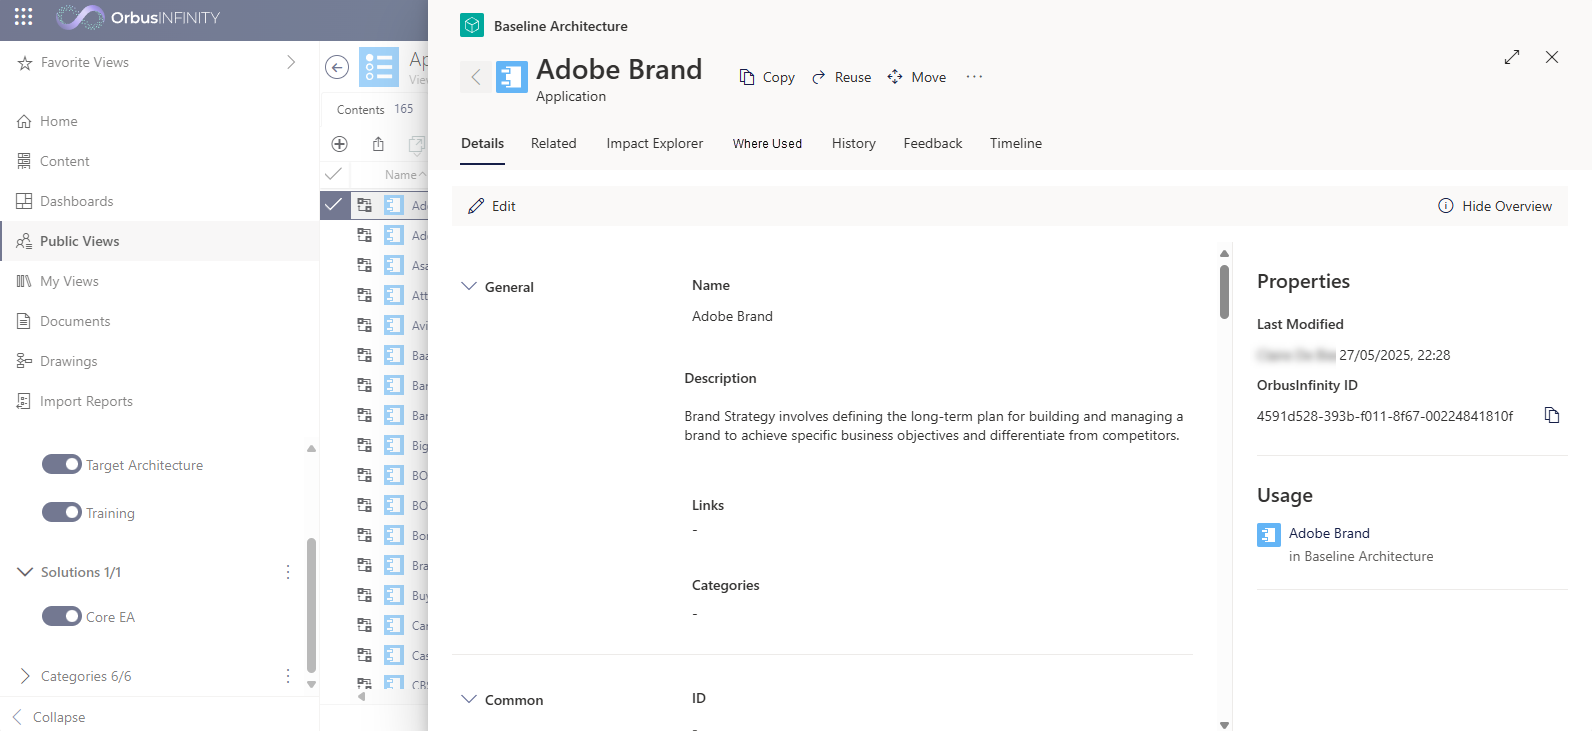Toggle the Target Architecture switch
The height and width of the screenshot is (731, 1592).
[62, 464]
